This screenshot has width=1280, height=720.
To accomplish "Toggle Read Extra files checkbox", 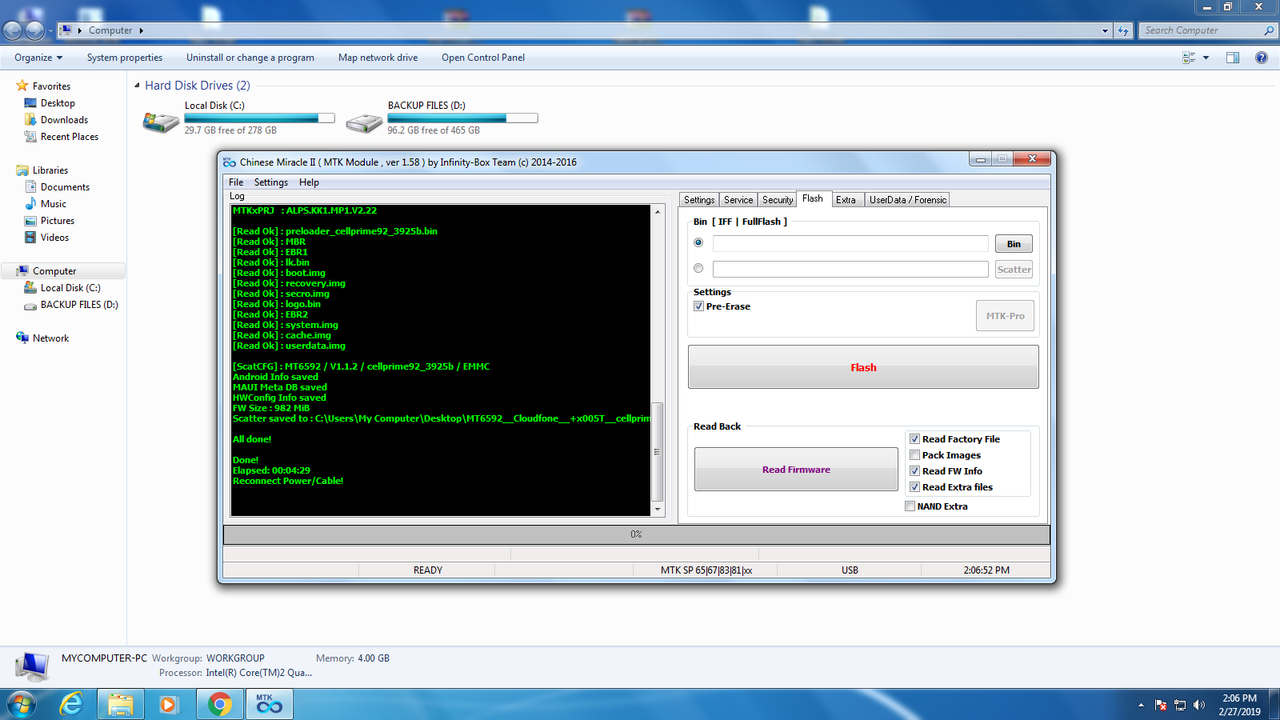I will pos(914,487).
